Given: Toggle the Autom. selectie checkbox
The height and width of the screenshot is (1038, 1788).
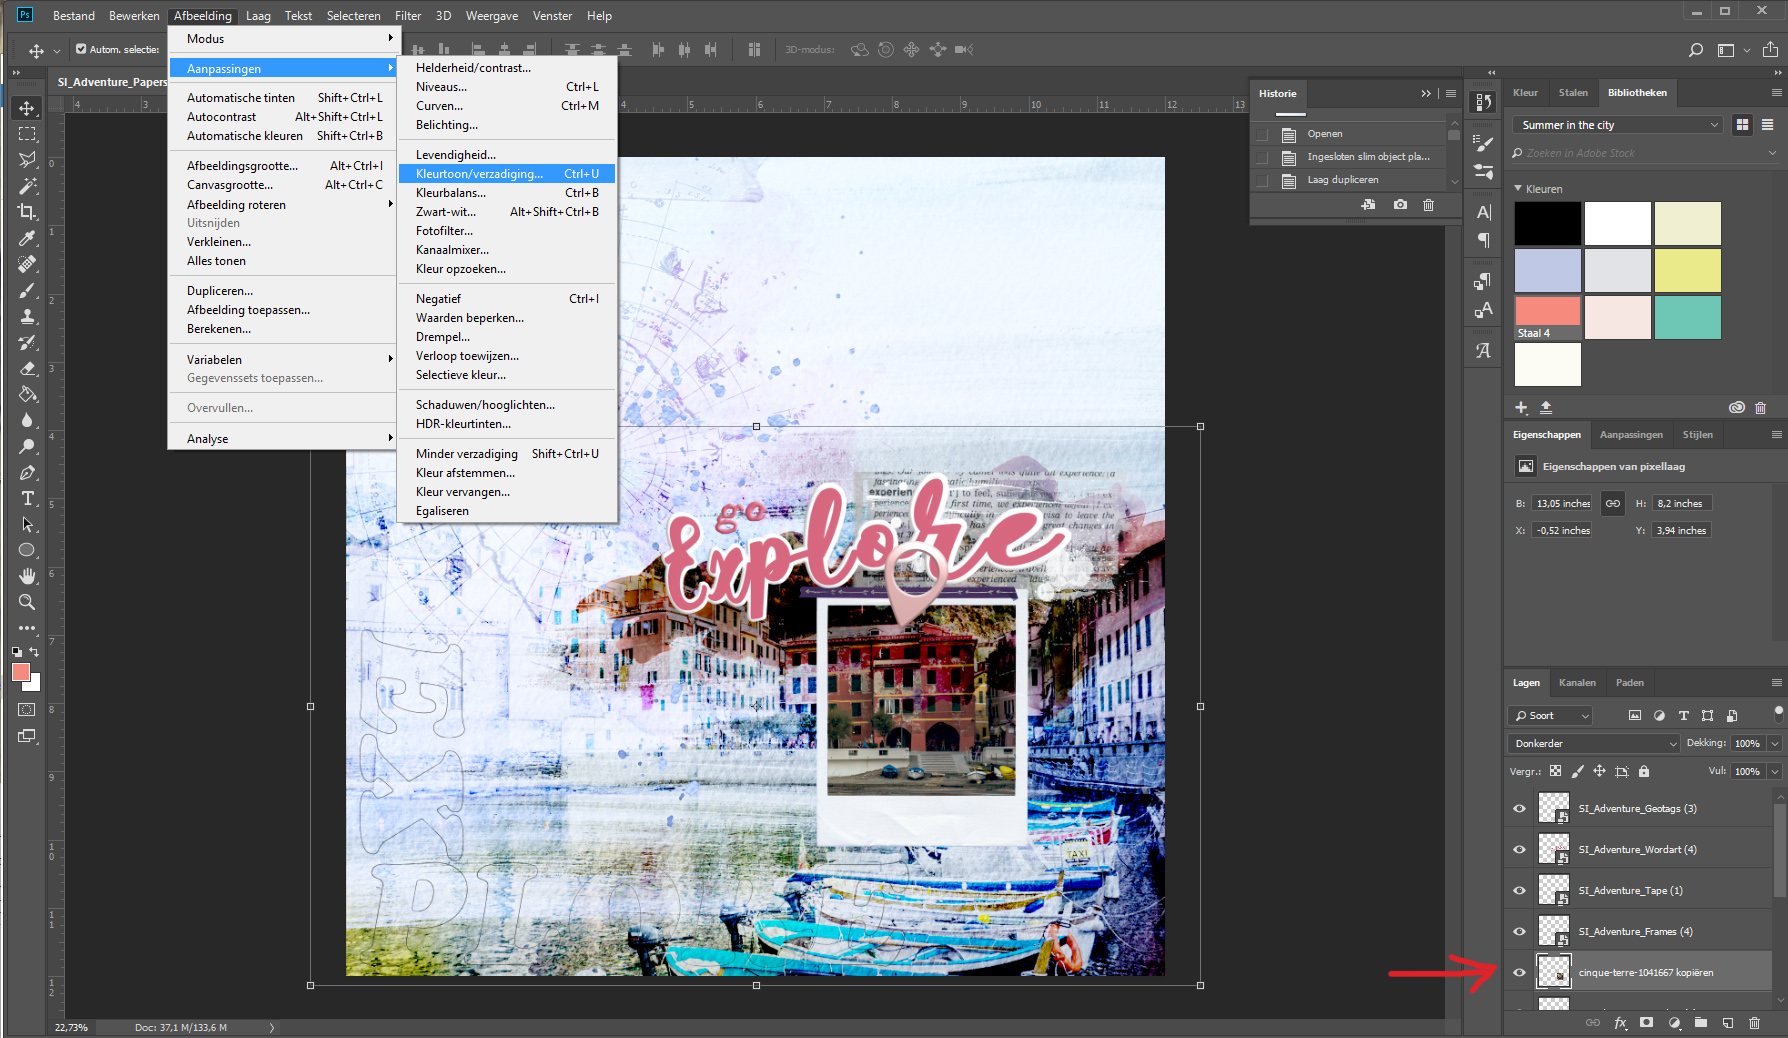Looking at the screenshot, I should pos(81,49).
